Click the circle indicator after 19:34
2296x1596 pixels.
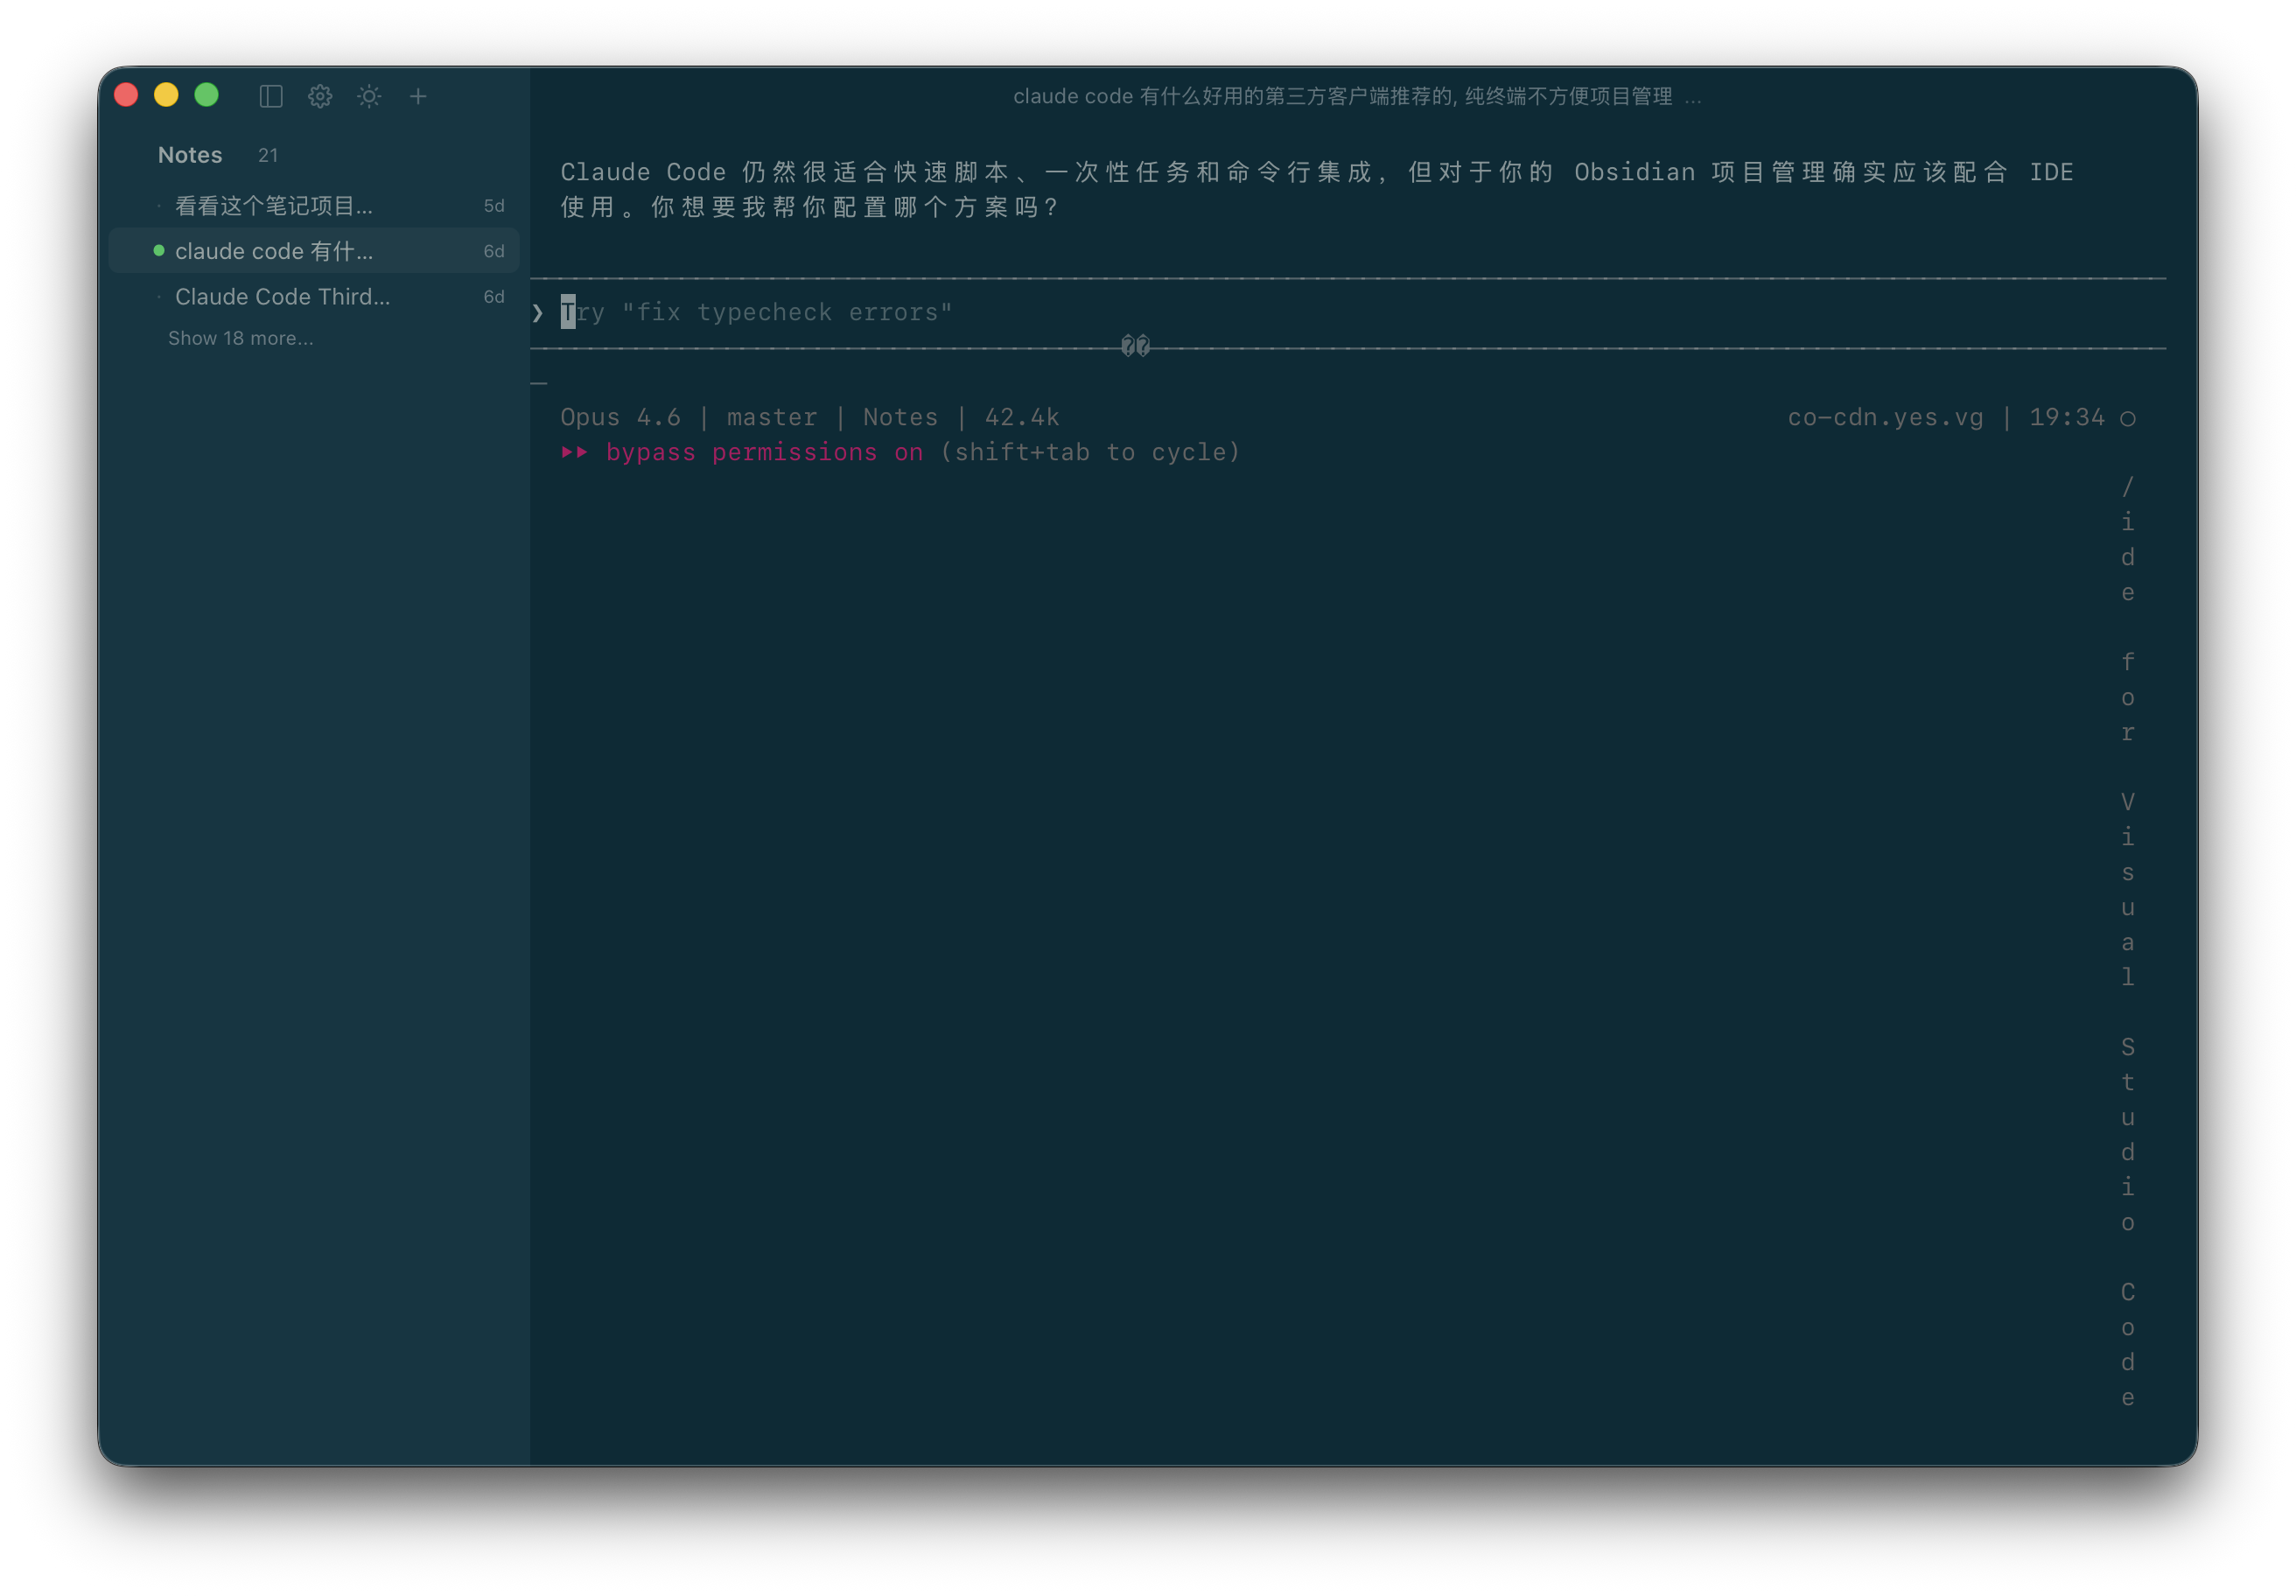2128,418
